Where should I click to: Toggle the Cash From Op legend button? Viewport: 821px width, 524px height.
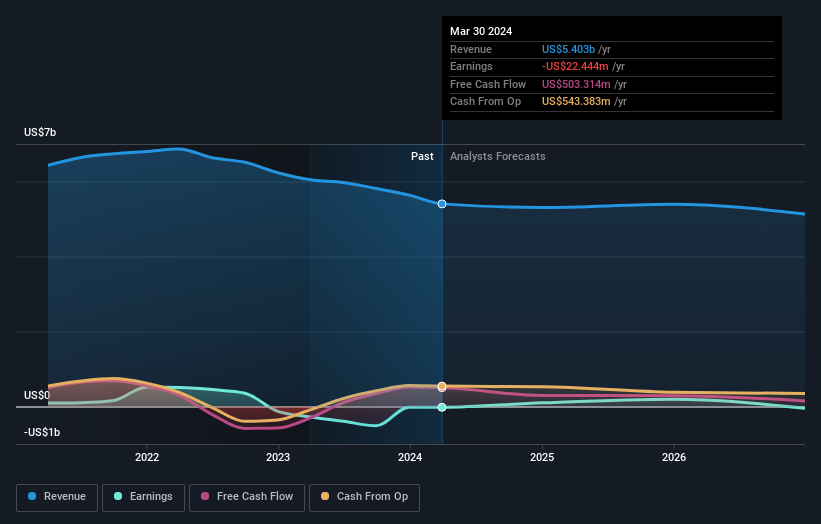click(x=364, y=497)
